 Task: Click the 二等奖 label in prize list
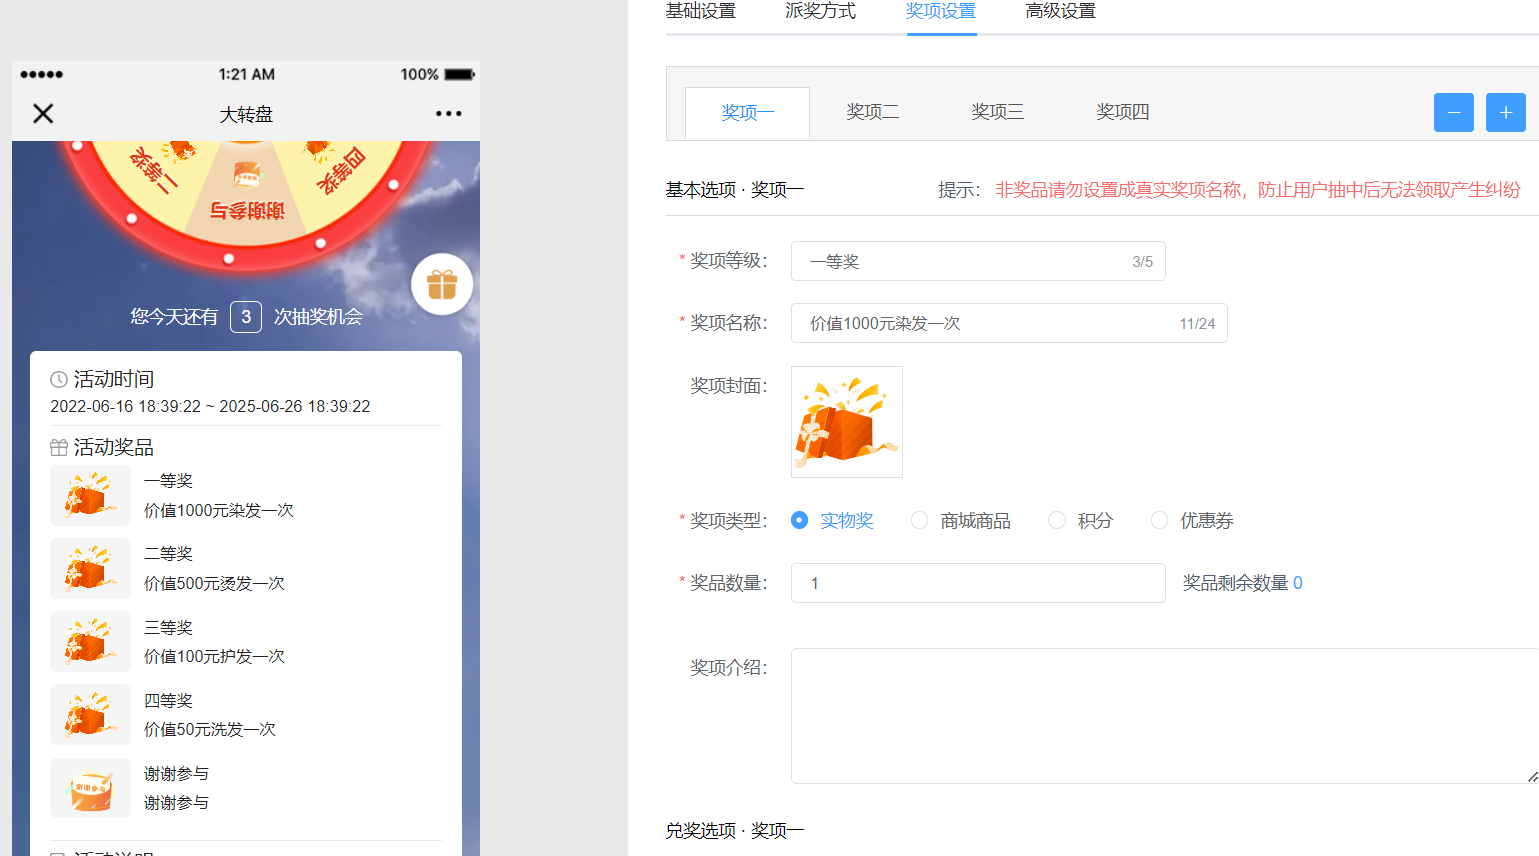168,554
